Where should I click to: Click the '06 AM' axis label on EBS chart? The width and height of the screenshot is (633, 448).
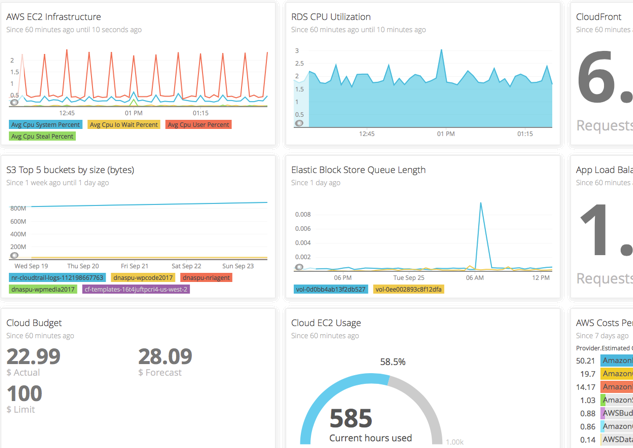(474, 278)
